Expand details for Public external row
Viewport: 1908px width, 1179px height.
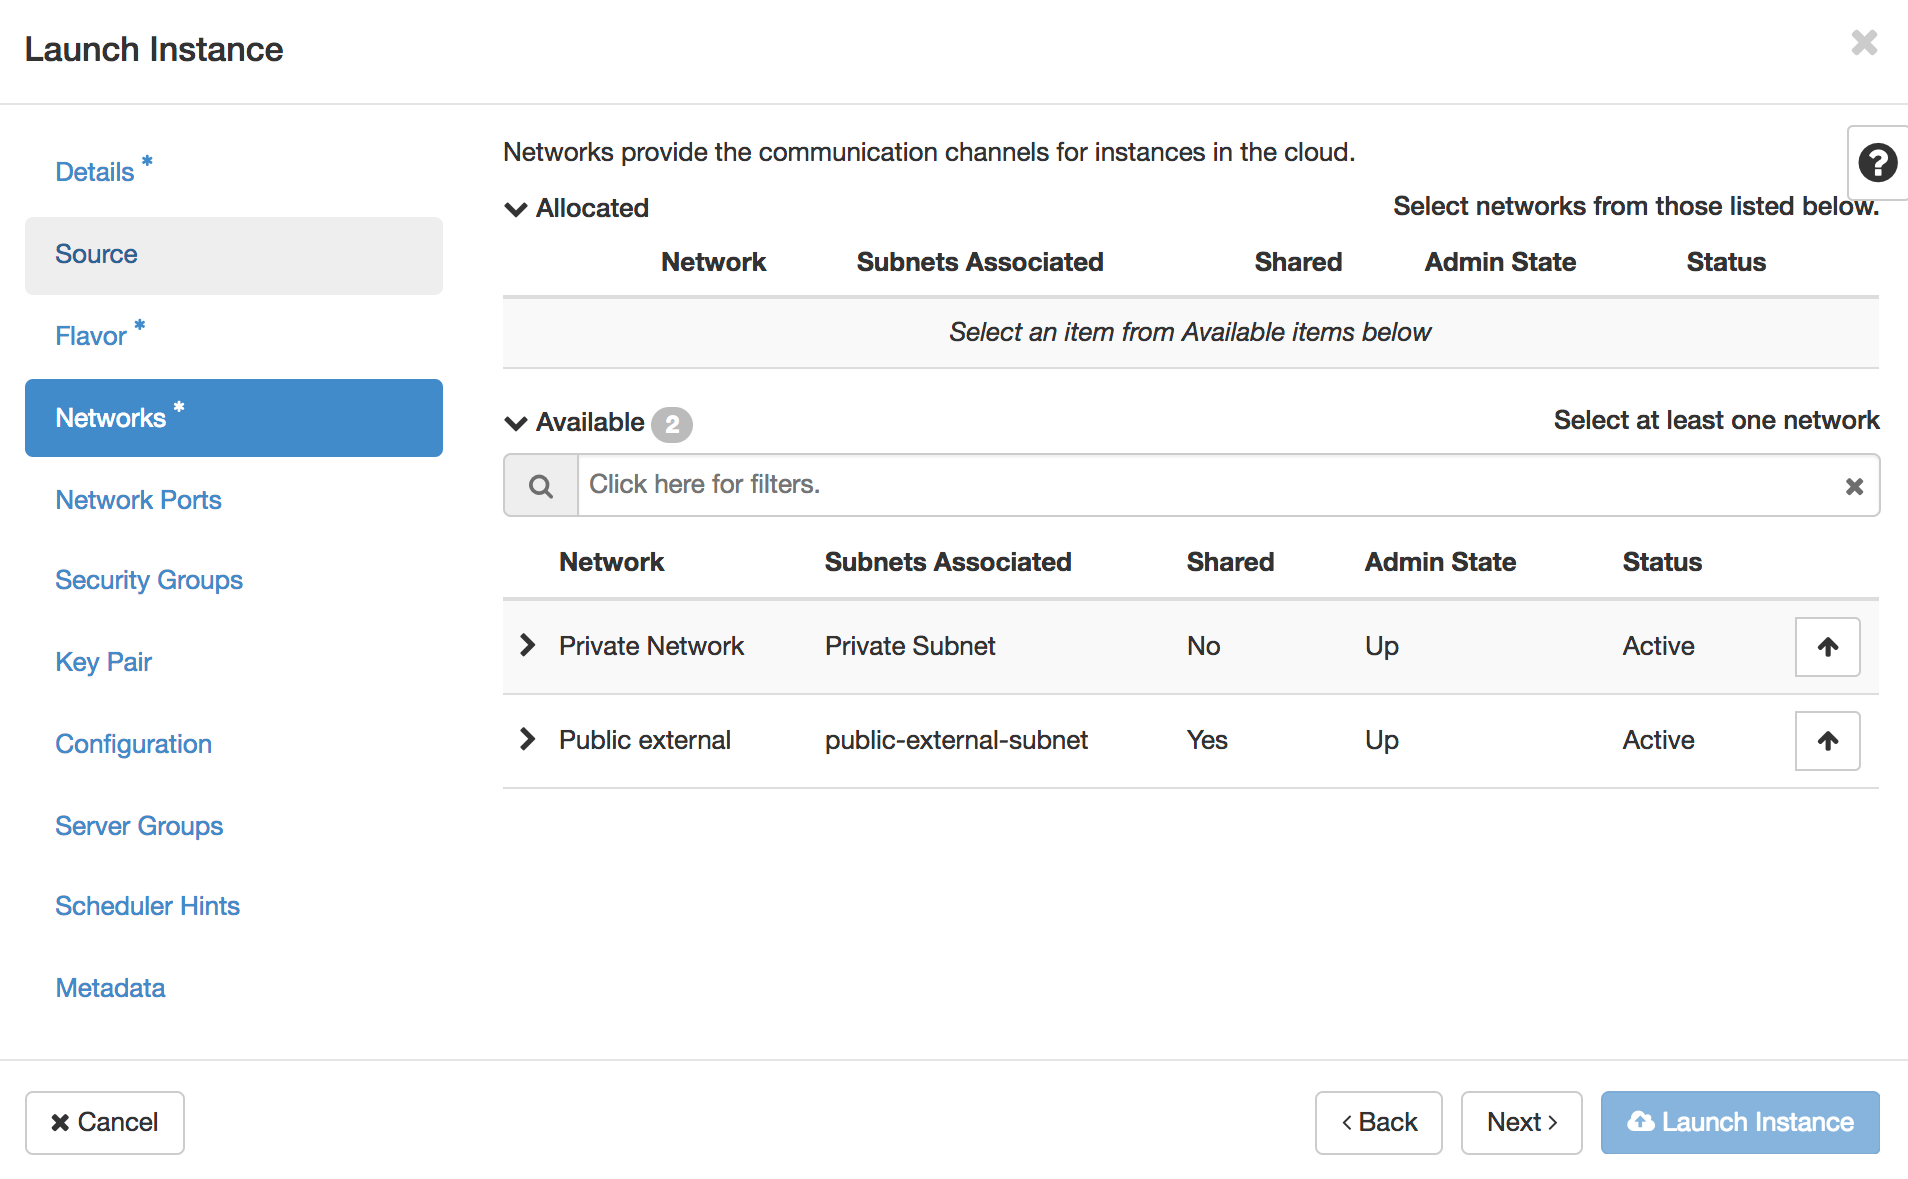click(527, 739)
